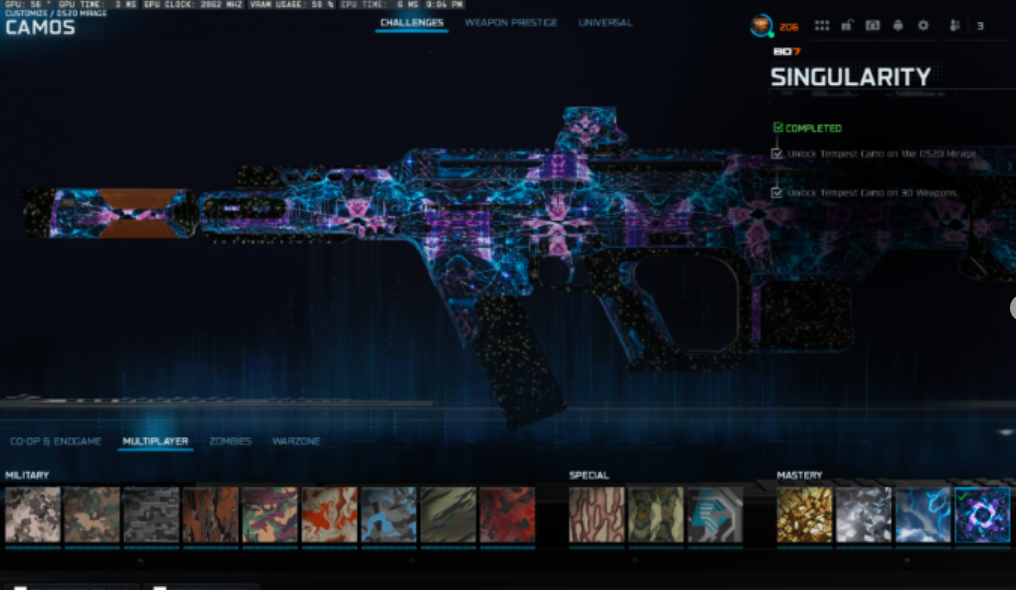Click the Military section label

coord(27,475)
